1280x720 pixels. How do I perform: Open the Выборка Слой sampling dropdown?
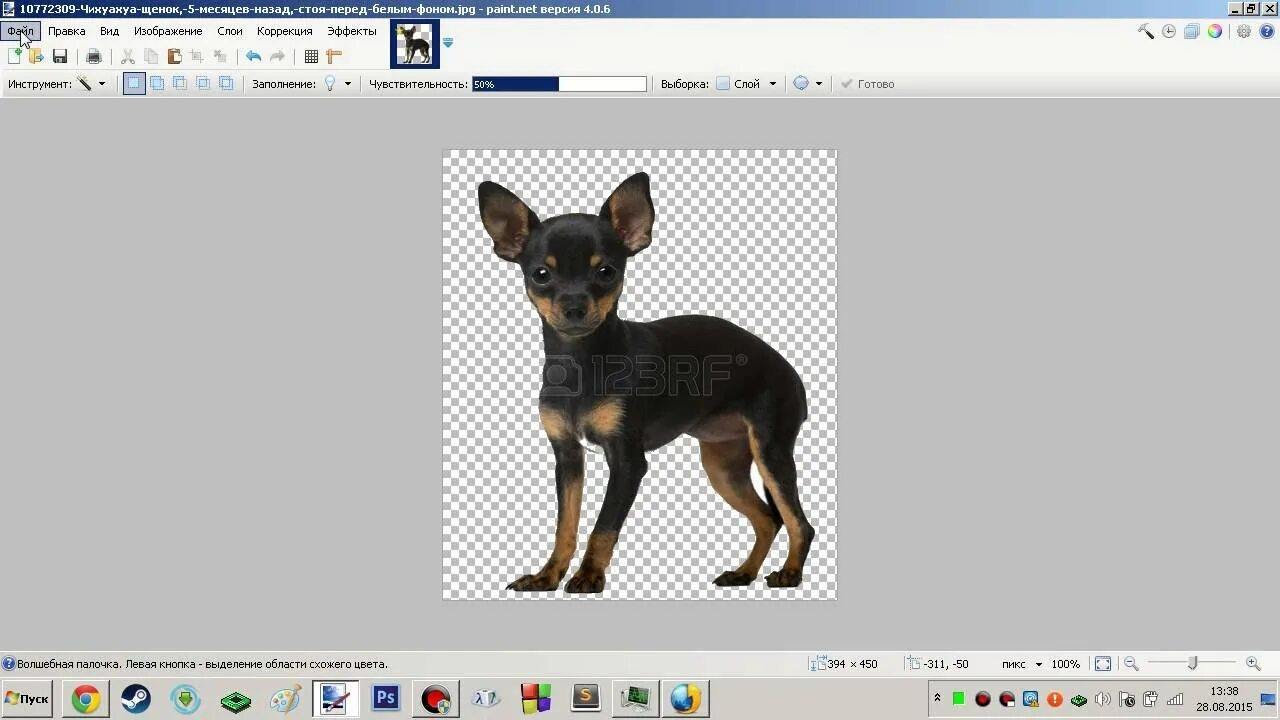(x=747, y=84)
